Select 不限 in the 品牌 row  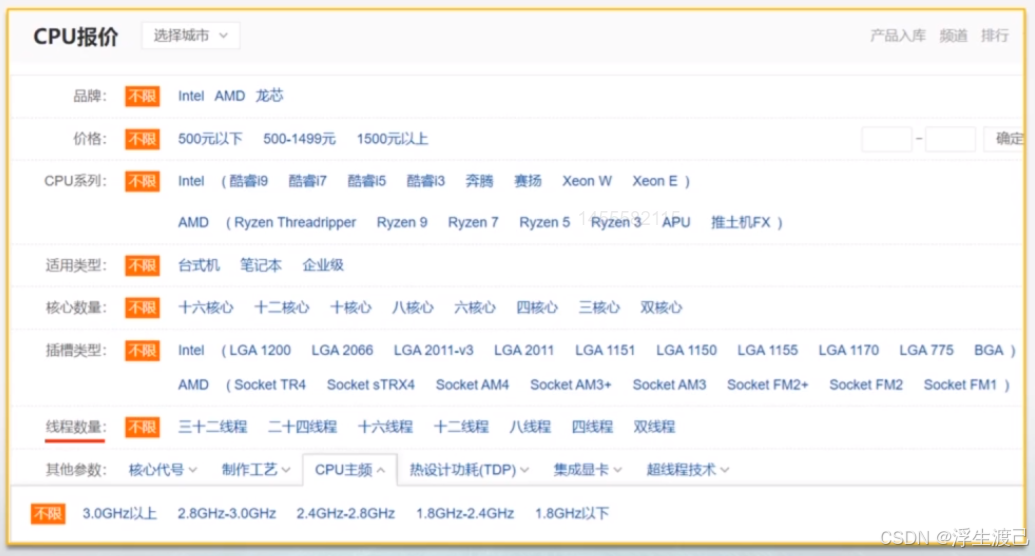(143, 96)
